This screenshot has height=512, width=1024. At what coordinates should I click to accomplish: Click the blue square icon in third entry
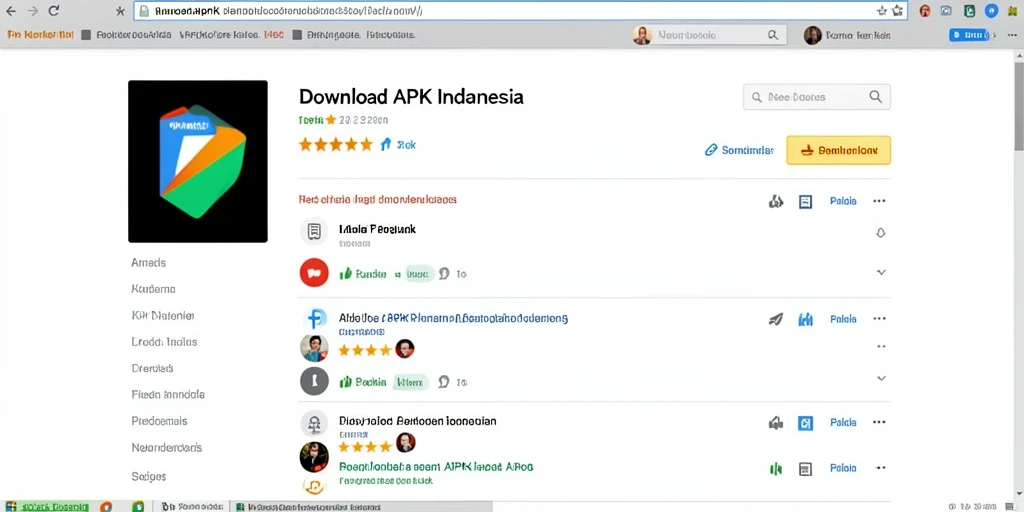coord(806,423)
